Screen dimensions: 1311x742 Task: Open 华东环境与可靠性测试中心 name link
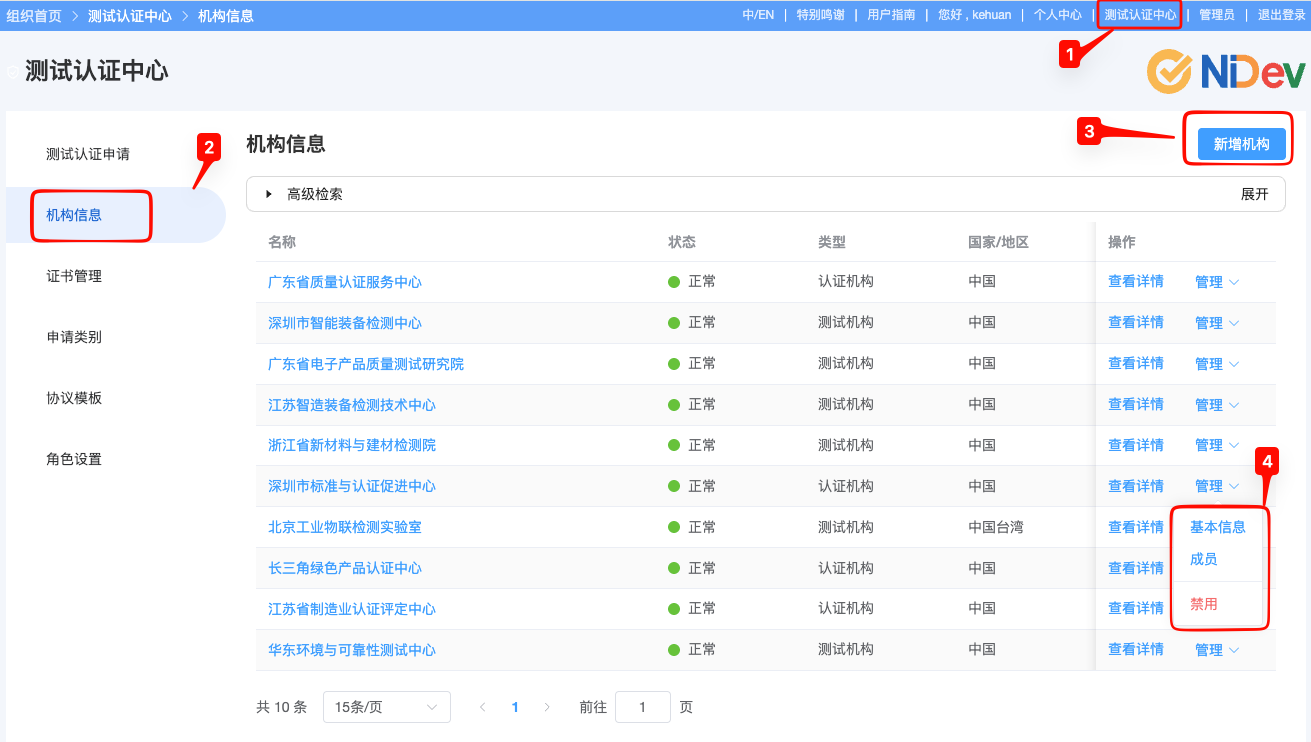pos(352,650)
